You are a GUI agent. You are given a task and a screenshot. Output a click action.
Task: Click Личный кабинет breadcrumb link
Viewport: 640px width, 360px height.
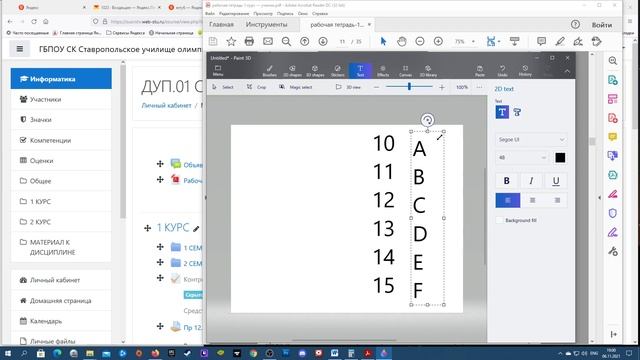coord(166,105)
